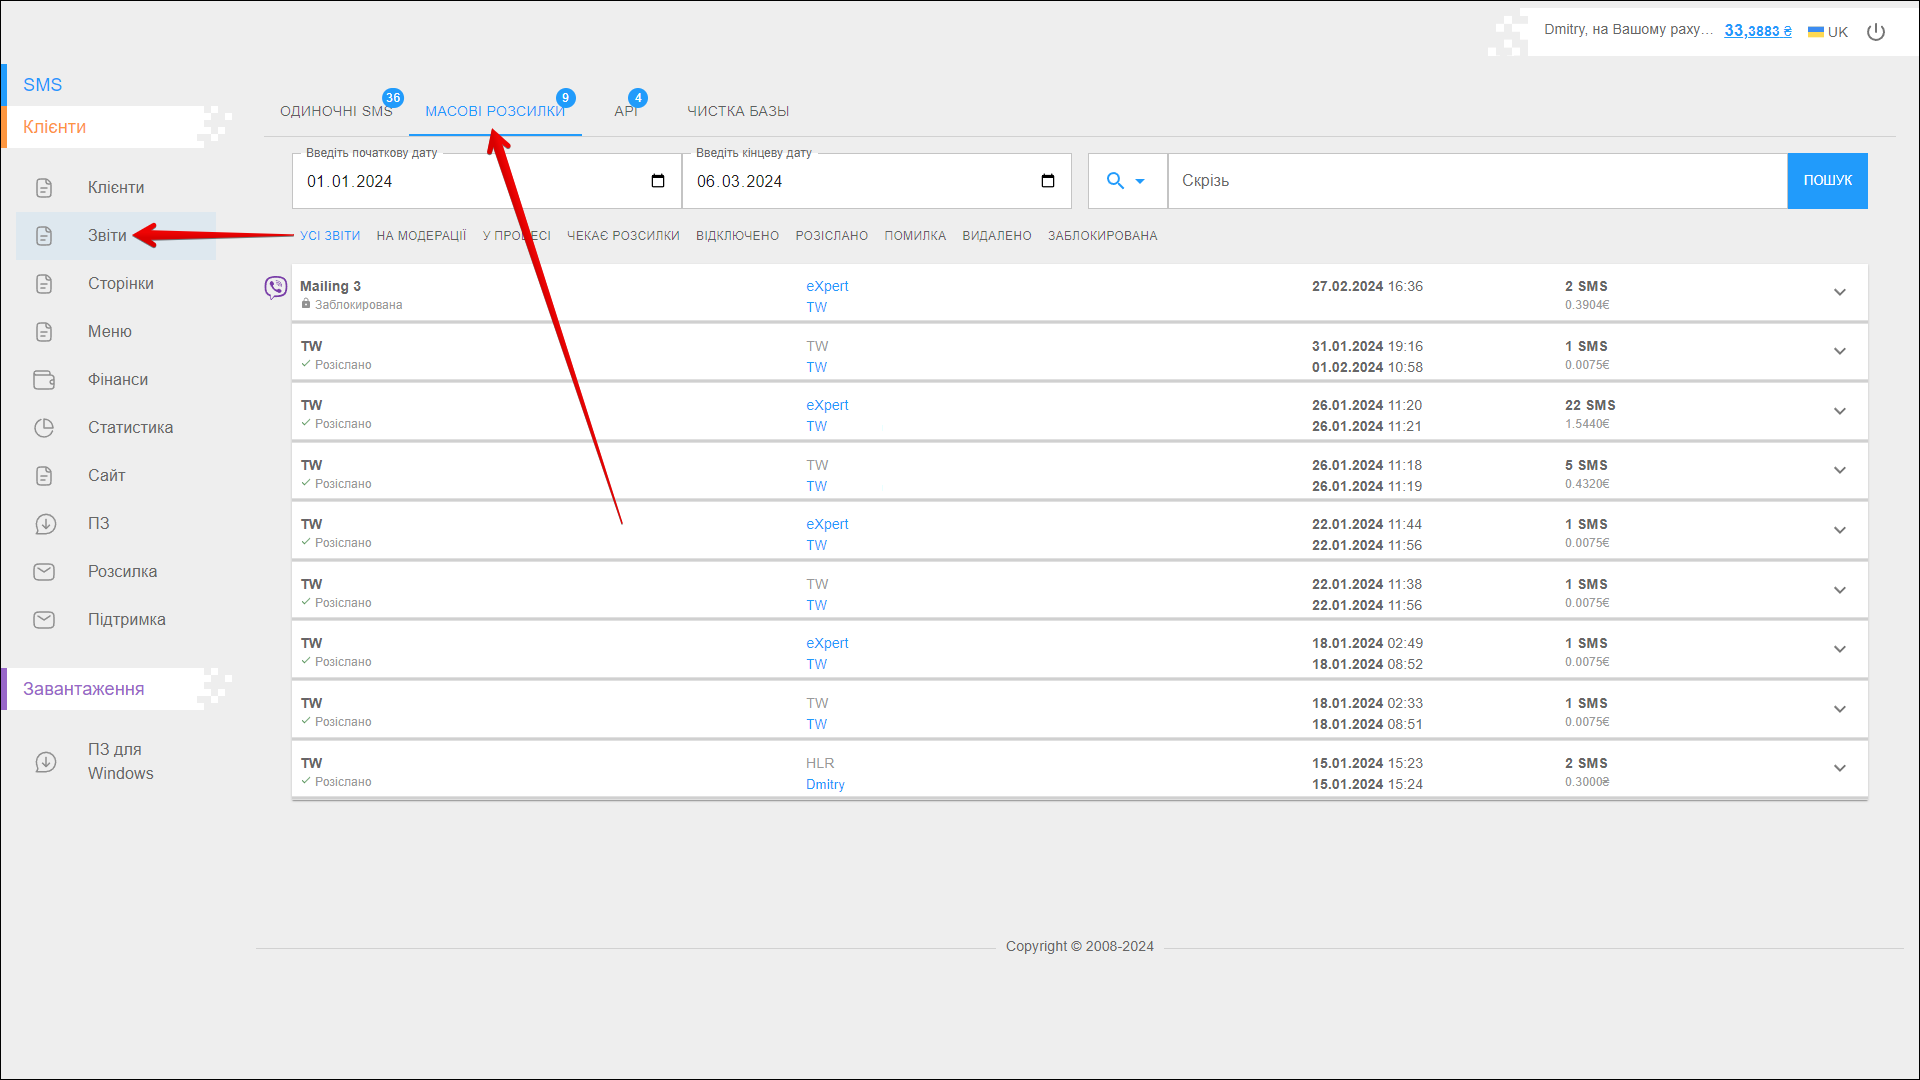Expand the Mailing 3 row chevron
This screenshot has width=1920, height=1080.
[x=1839, y=292]
